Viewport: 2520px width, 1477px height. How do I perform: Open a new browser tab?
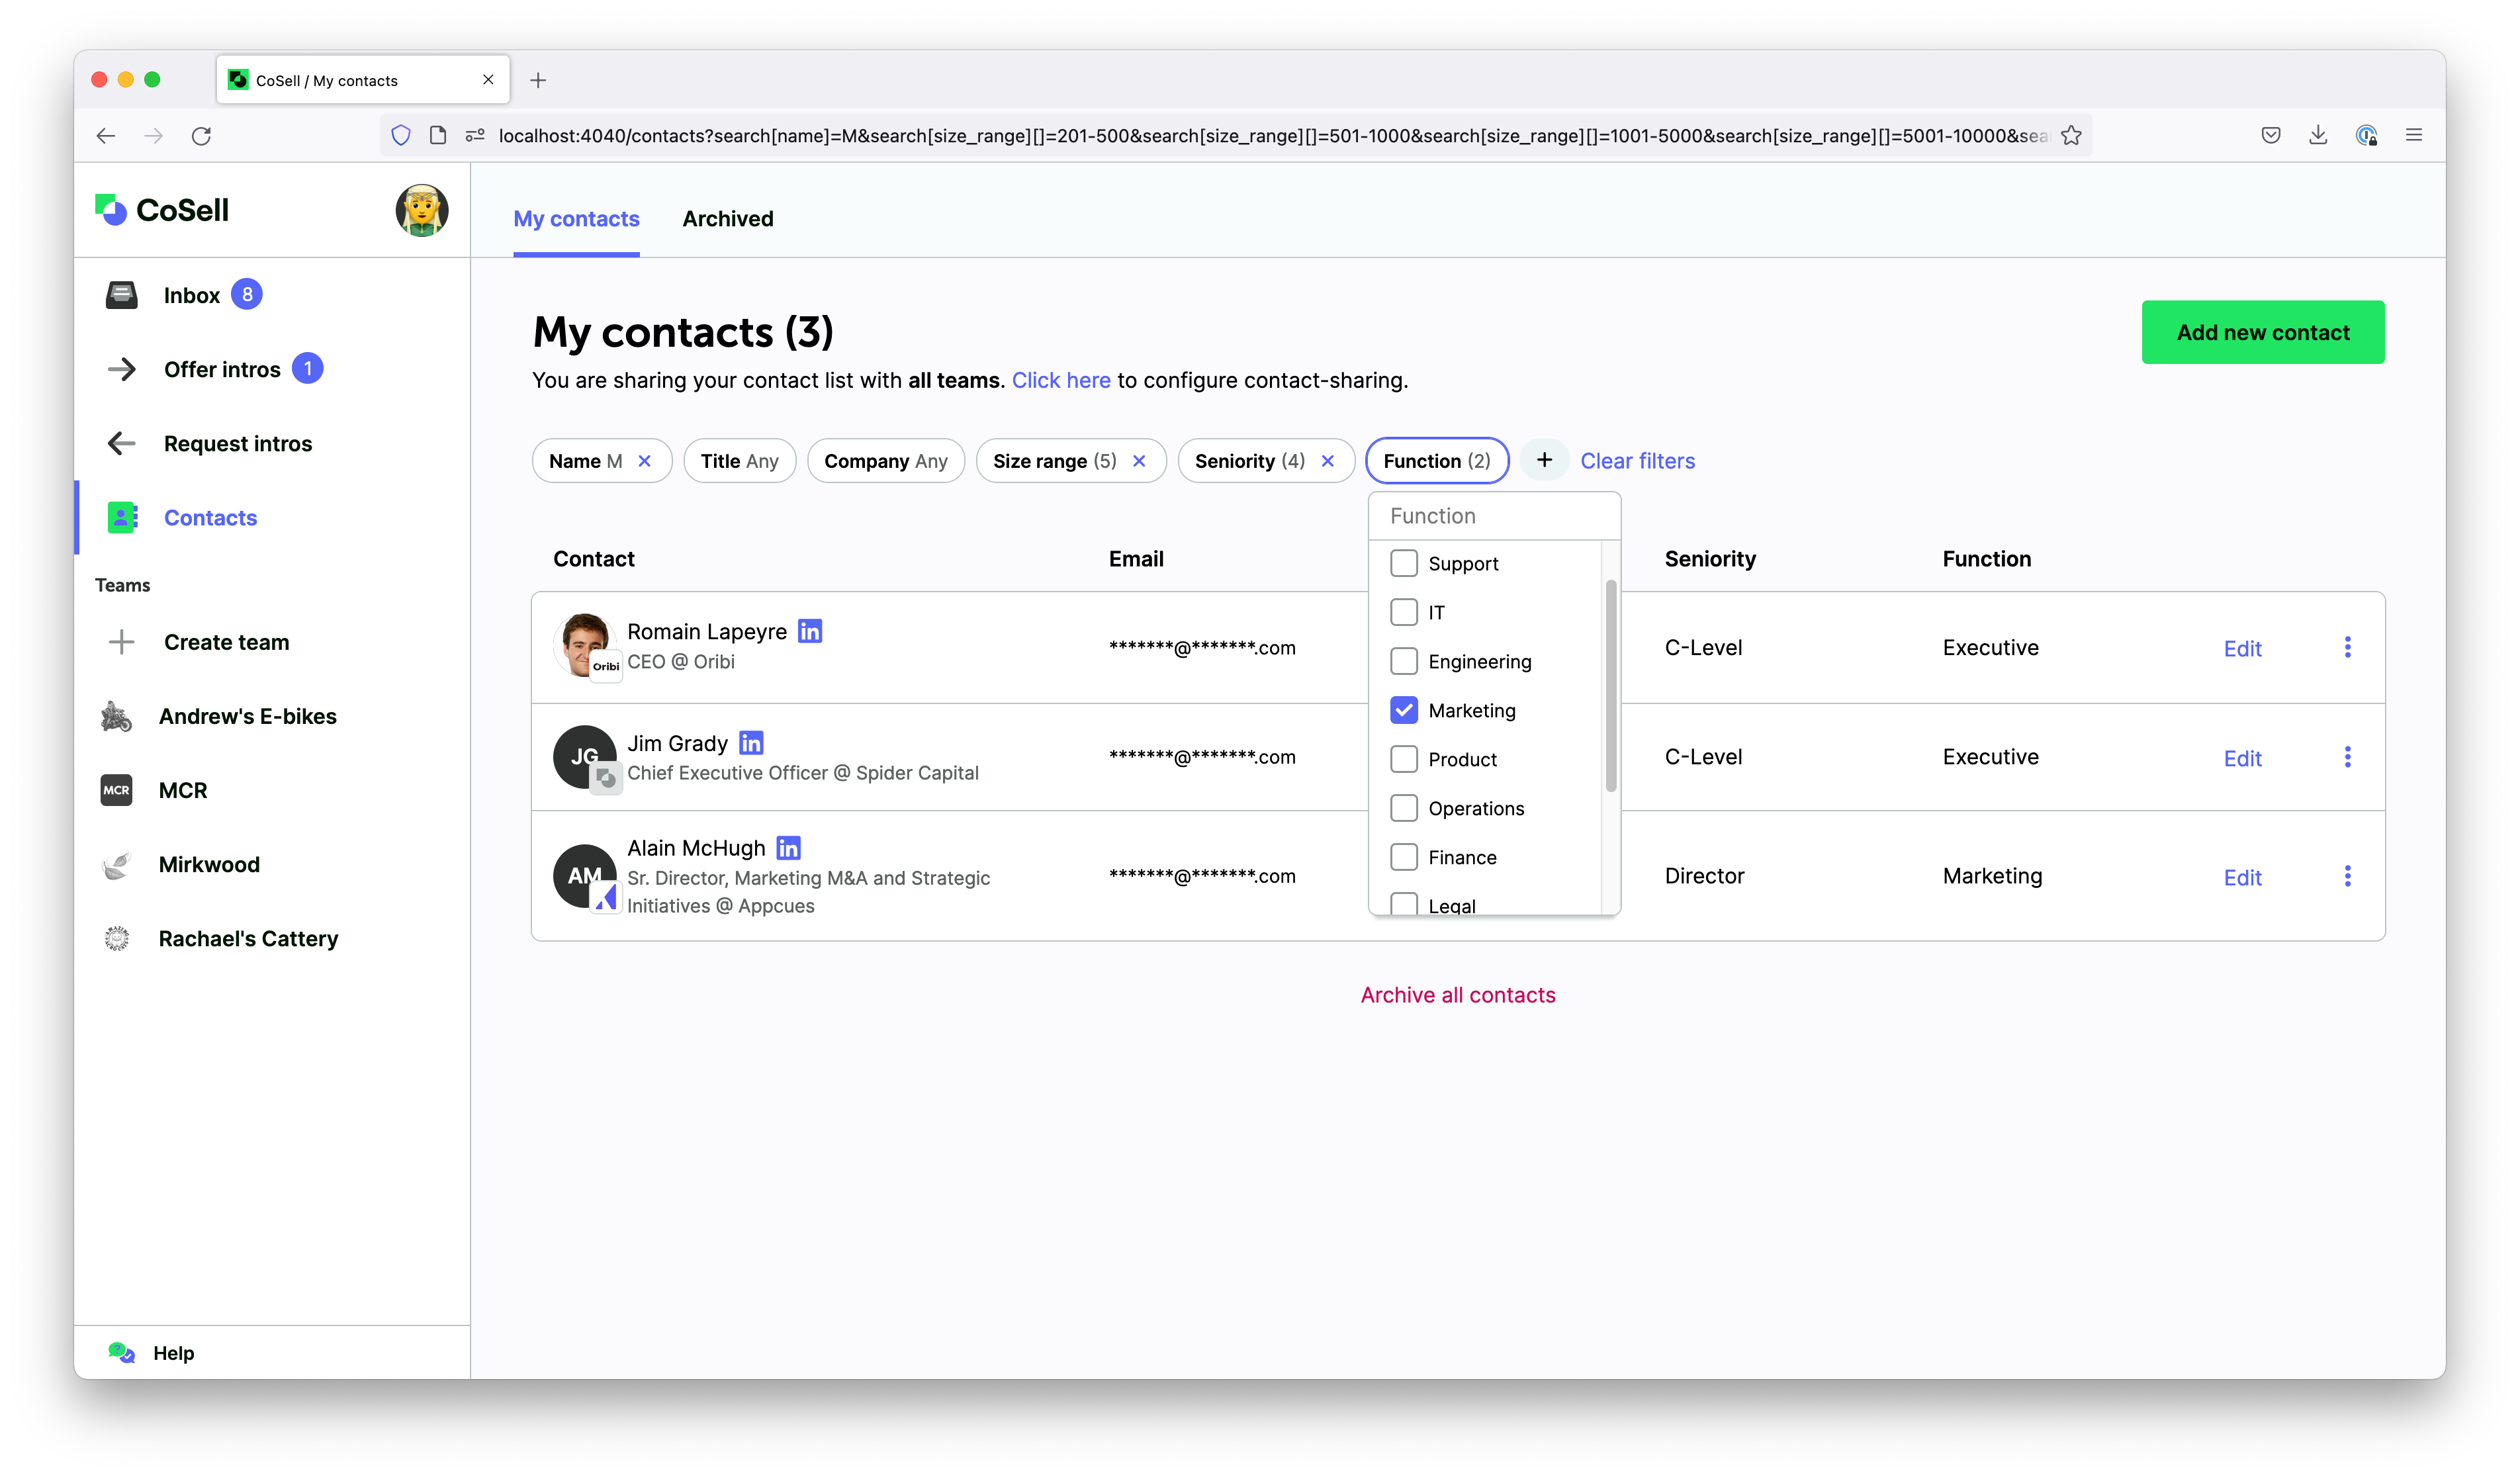(538, 80)
